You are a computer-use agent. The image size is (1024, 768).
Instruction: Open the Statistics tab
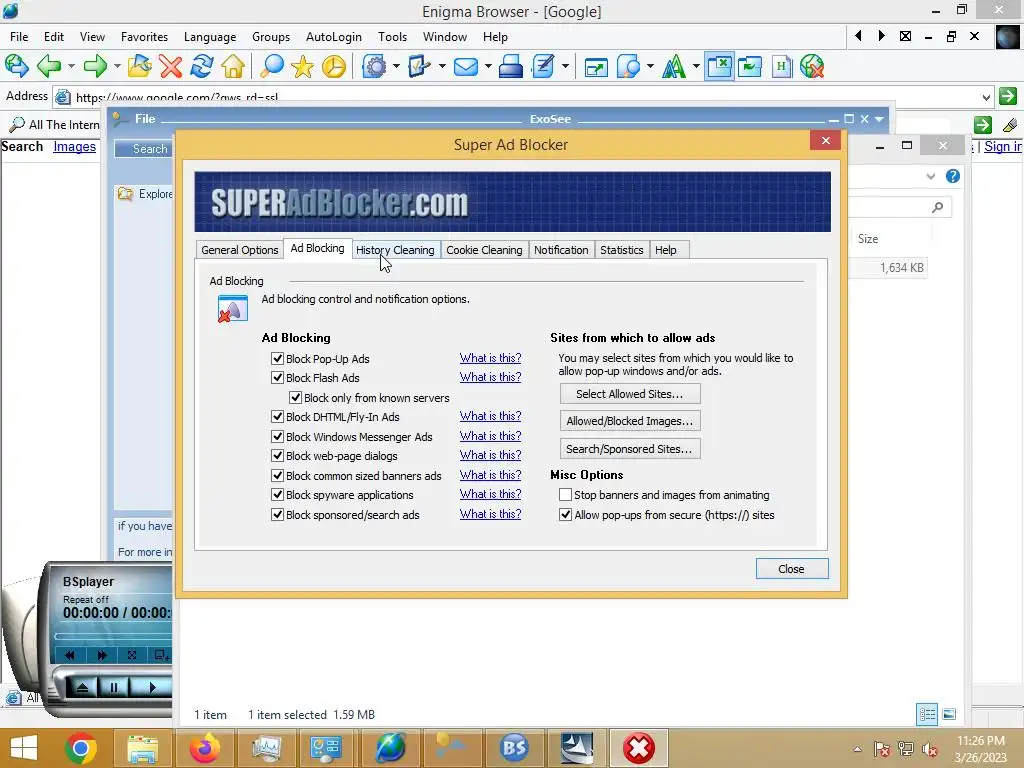[x=622, y=249]
